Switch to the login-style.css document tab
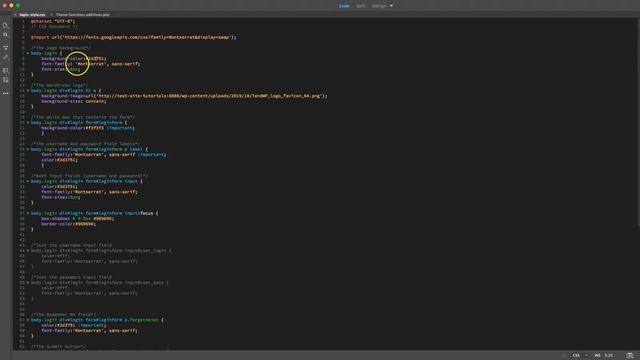The height and width of the screenshot is (360, 640). (x=32, y=15)
